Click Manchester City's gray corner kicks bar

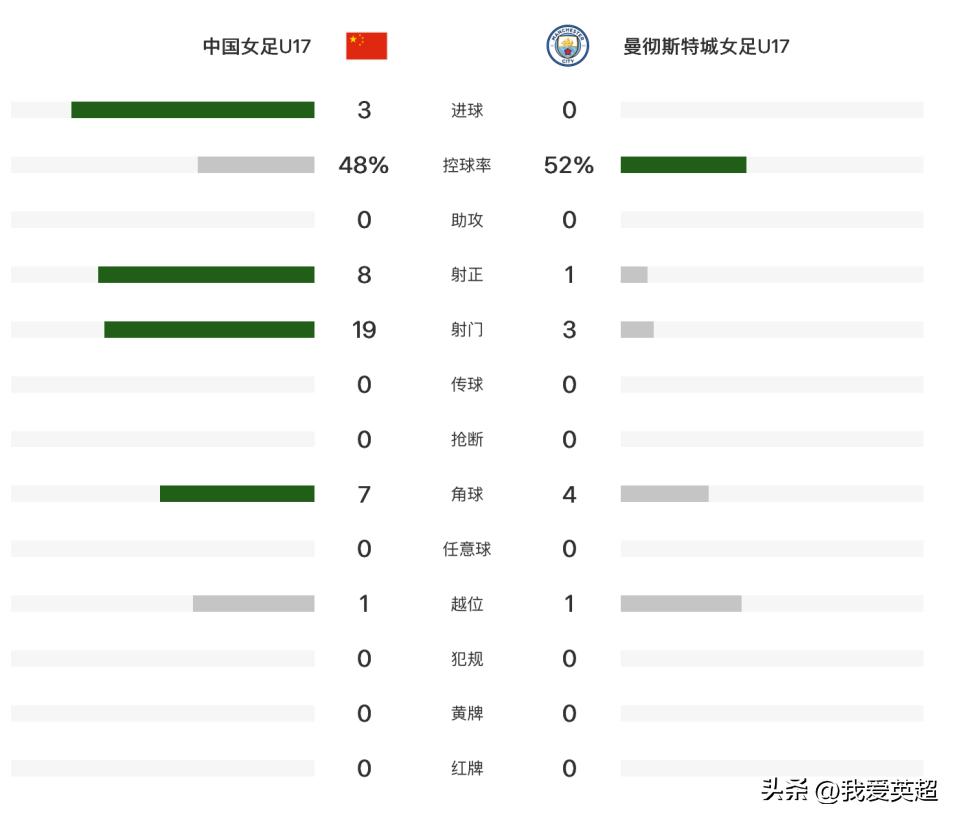(x=664, y=493)
